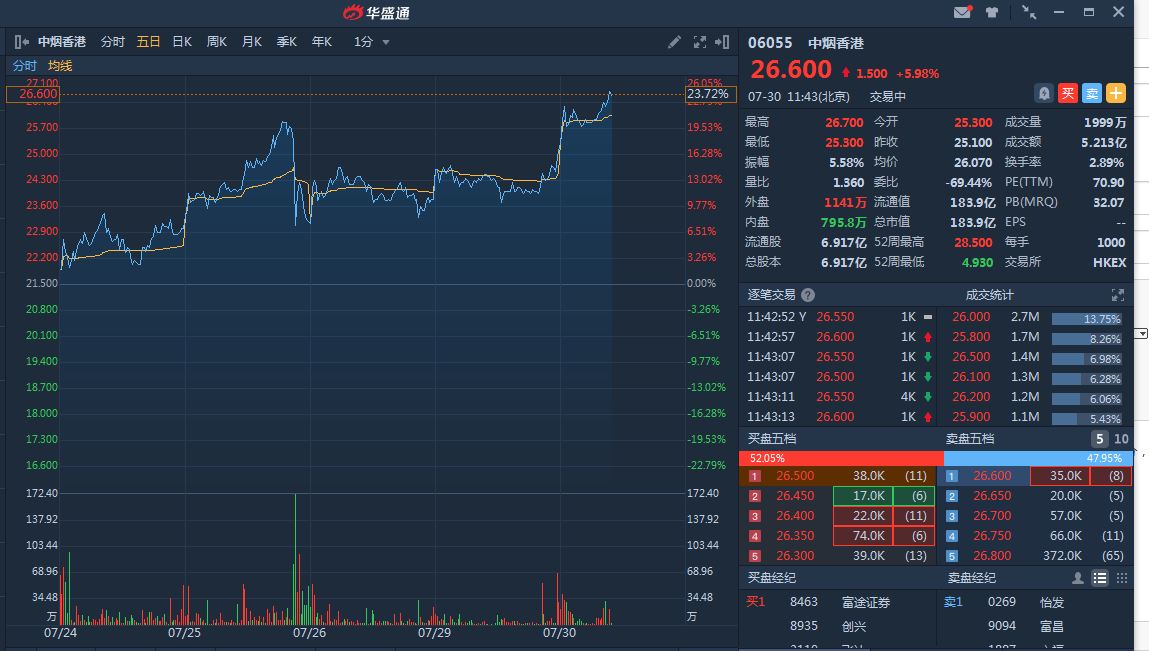Open the 逐笔交易 help question mark
The image size is (1149, 651).
(808, 295)
